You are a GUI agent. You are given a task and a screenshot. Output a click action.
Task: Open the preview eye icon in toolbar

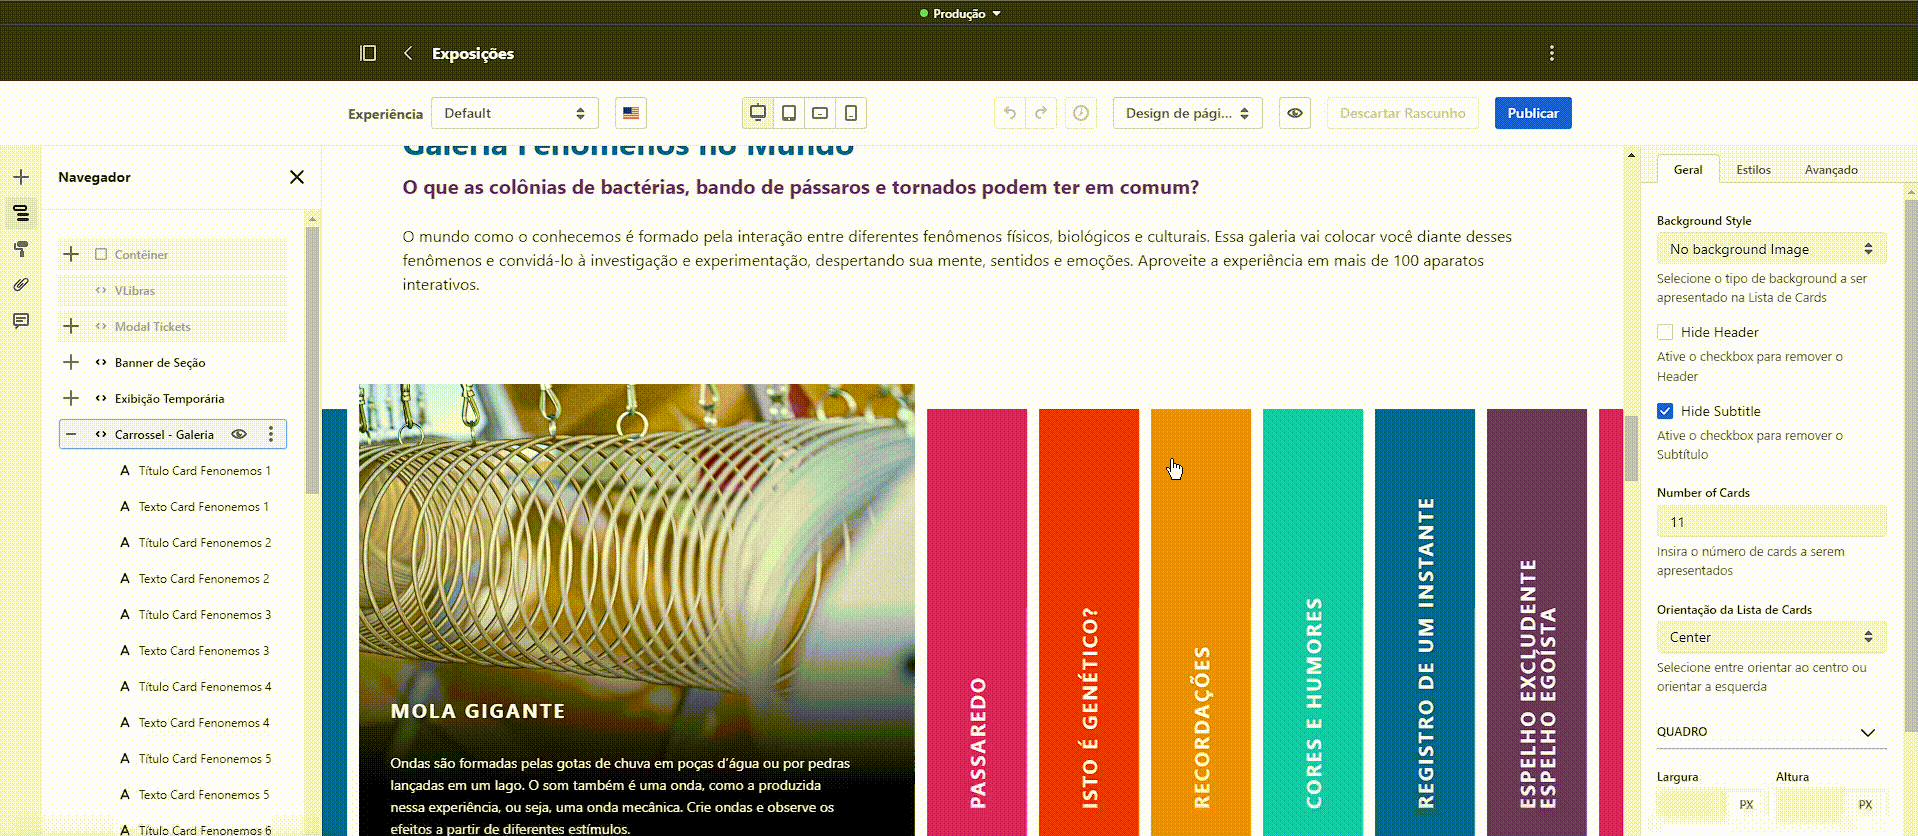pos(1295,113)
